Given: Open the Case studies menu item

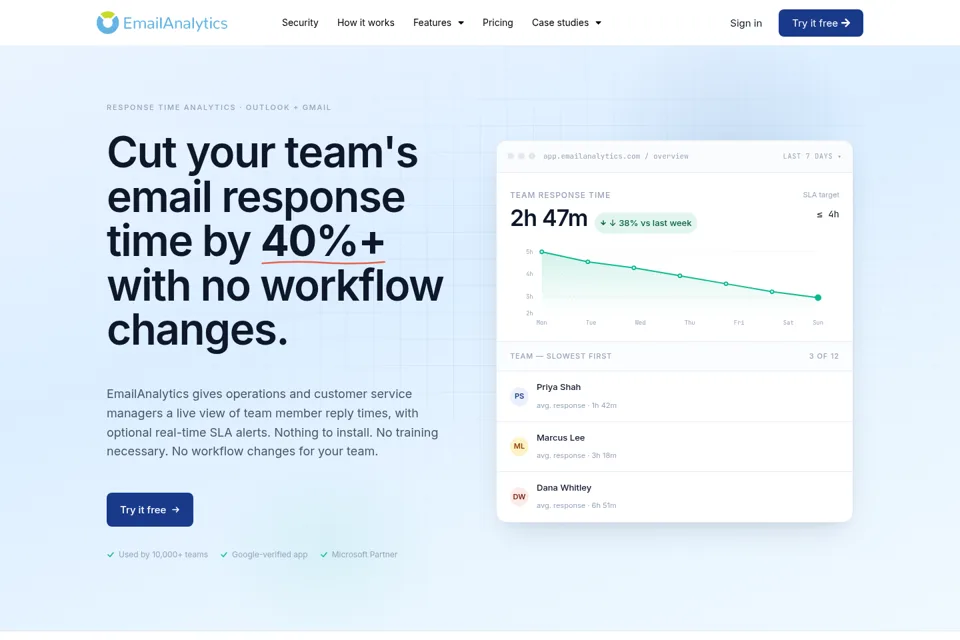Looking at the screenshot, I should [560, 23].
